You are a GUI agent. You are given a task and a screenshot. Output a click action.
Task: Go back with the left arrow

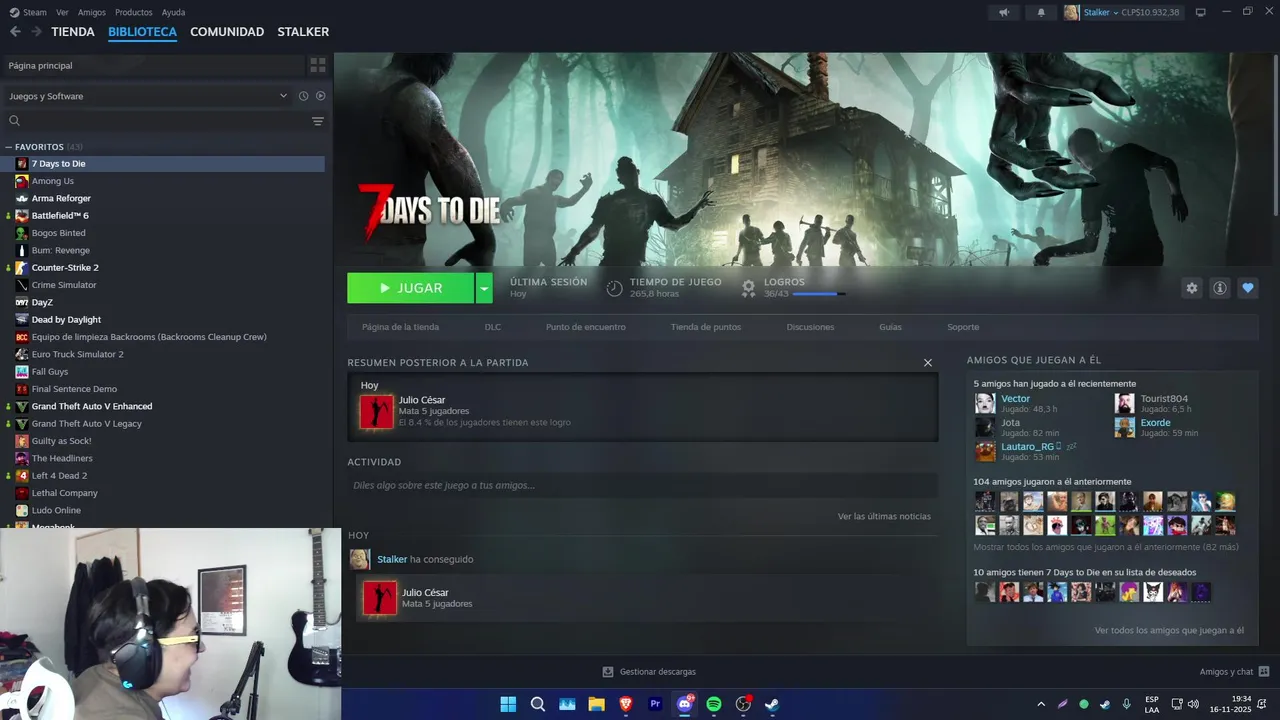tap(15, 32)
